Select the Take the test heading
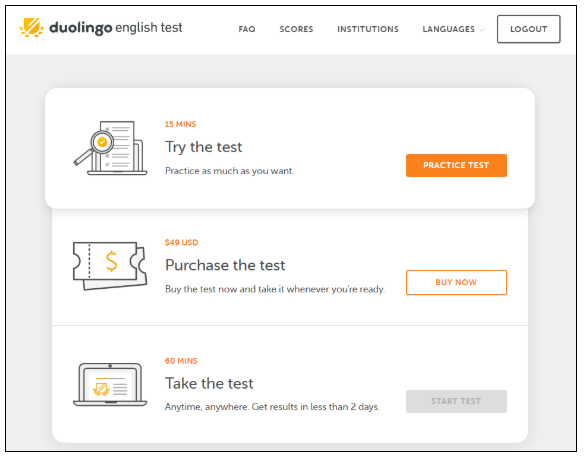The width and height of the screenshot is (584, 459). click(x=209, y=383)
